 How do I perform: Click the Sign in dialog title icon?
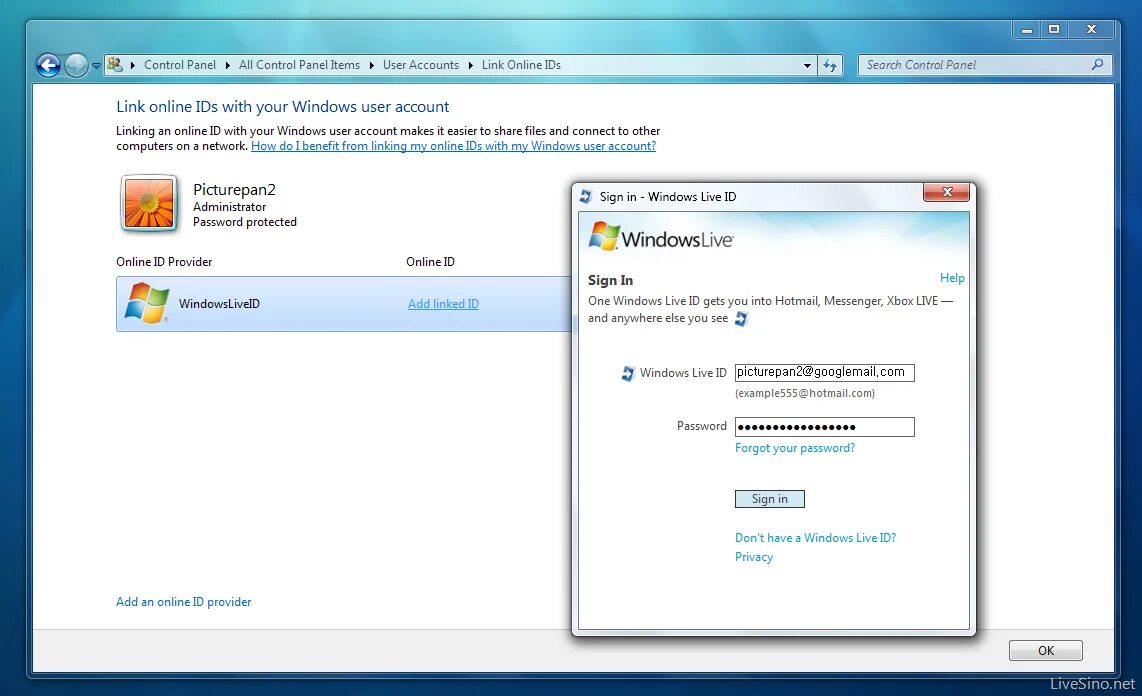pyautogui.click(x=586, y=197)
